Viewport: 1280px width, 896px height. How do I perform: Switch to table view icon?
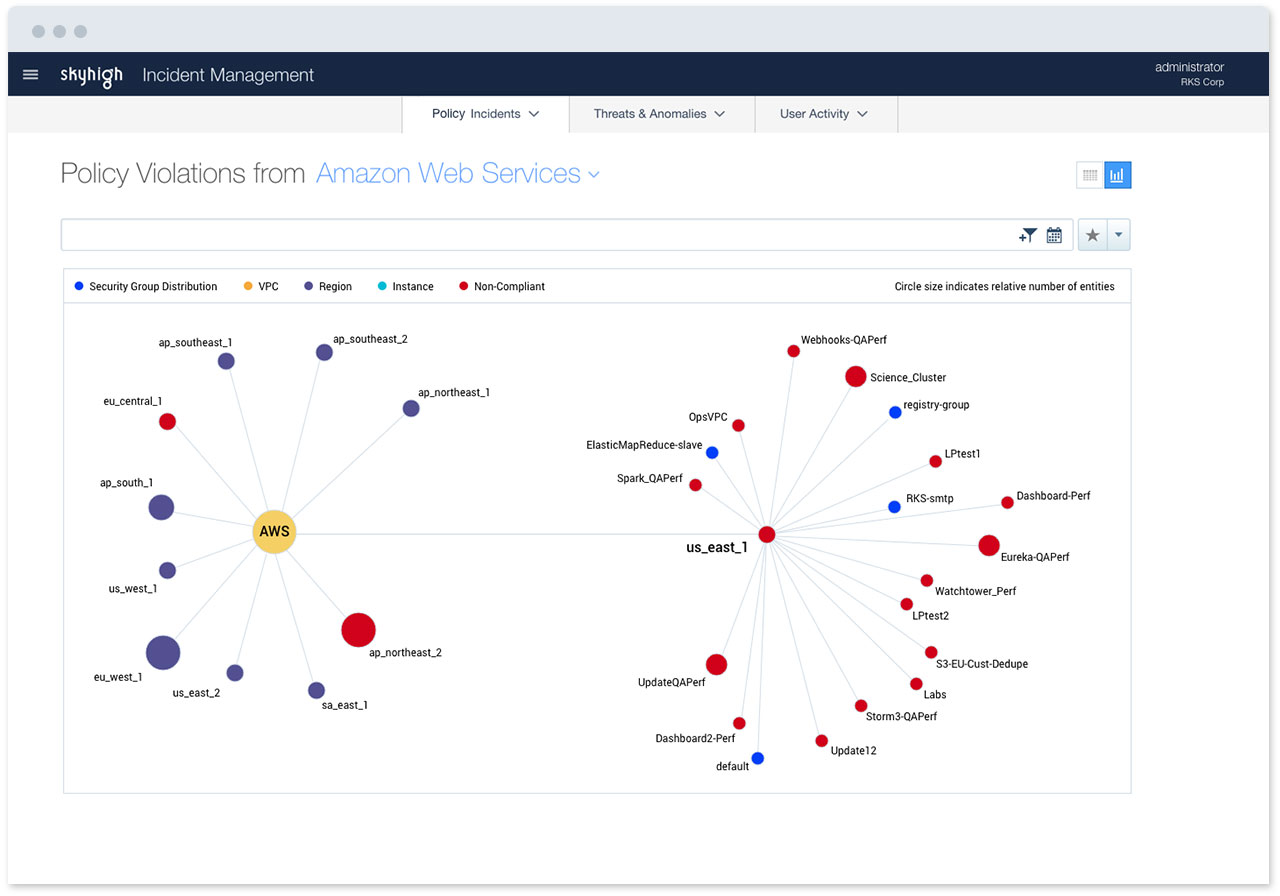pyautogui.click(x=1090, y=175)
